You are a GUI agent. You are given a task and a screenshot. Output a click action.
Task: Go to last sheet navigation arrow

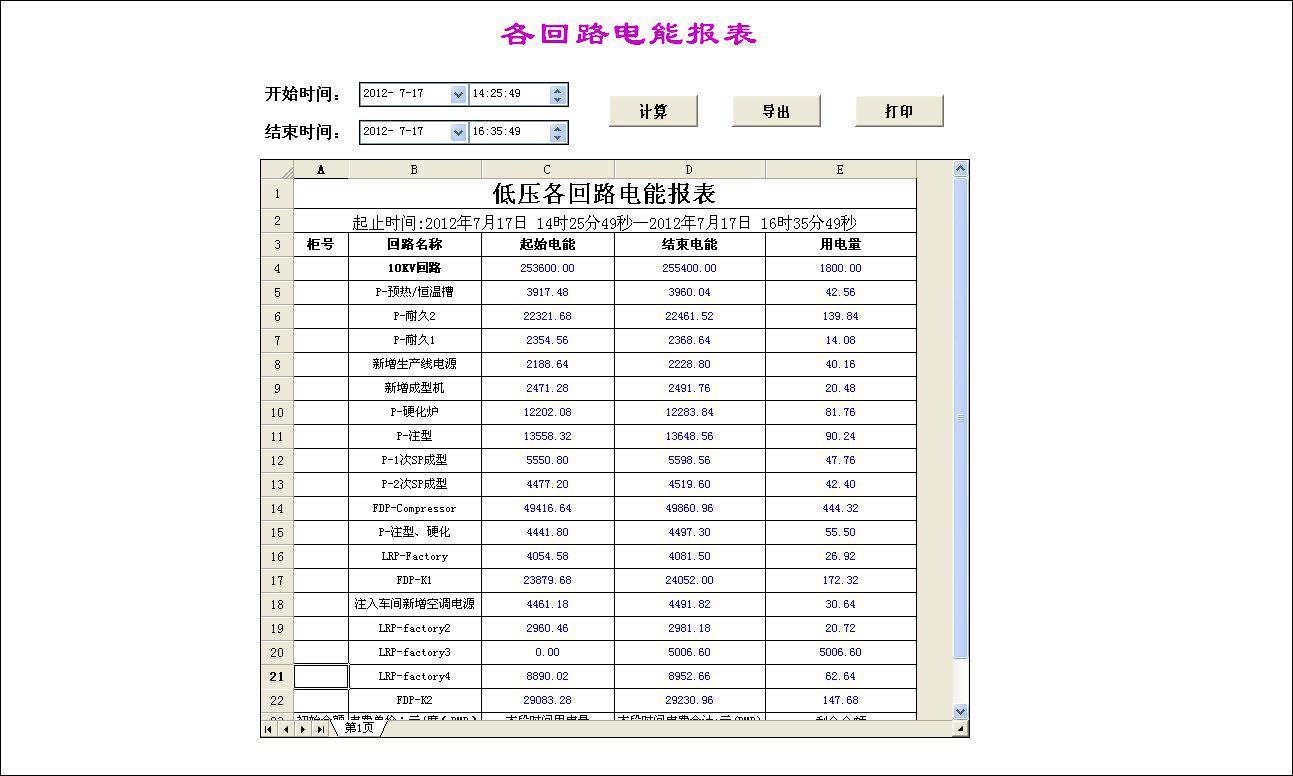(x=320, y=729)
